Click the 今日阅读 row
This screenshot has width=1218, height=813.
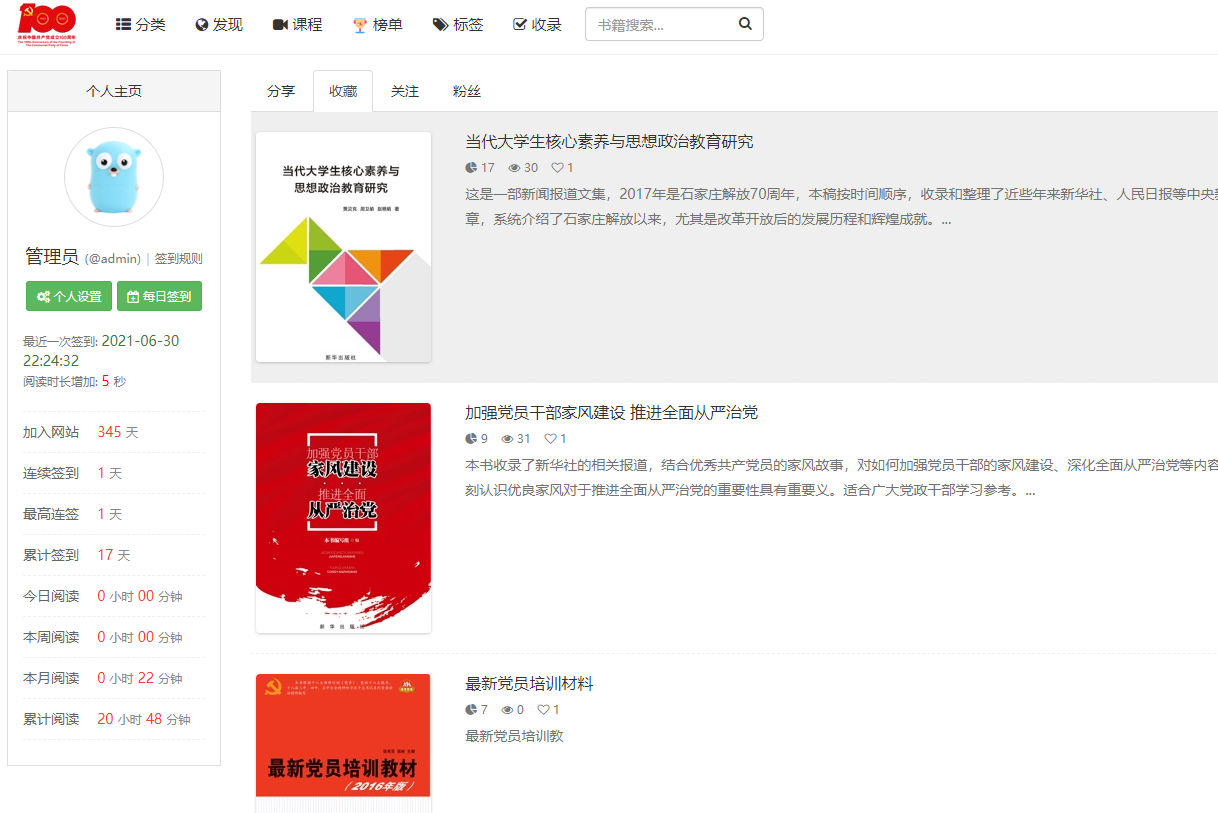click(x=114, y=596)
